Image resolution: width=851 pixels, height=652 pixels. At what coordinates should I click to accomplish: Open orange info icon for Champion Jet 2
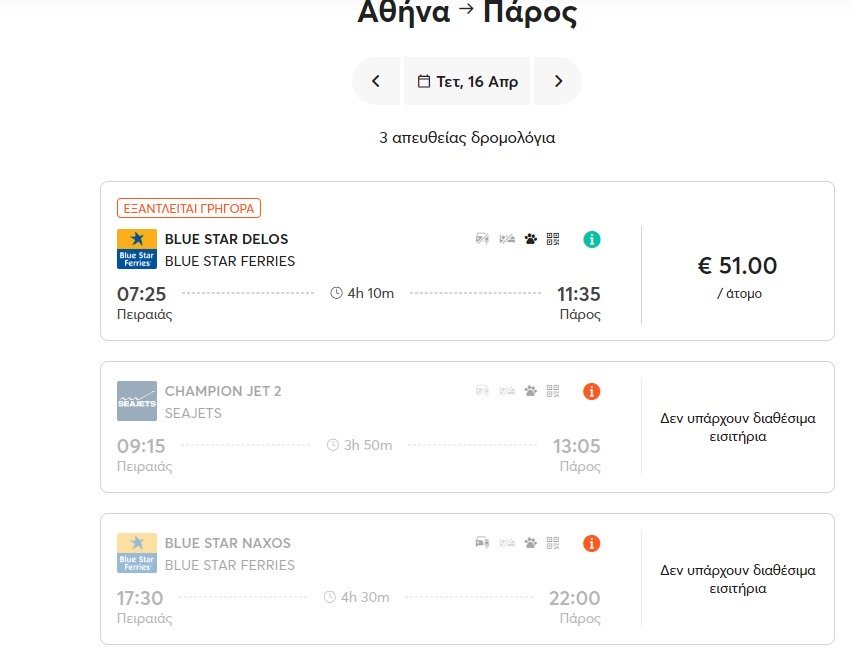point(592,391)
